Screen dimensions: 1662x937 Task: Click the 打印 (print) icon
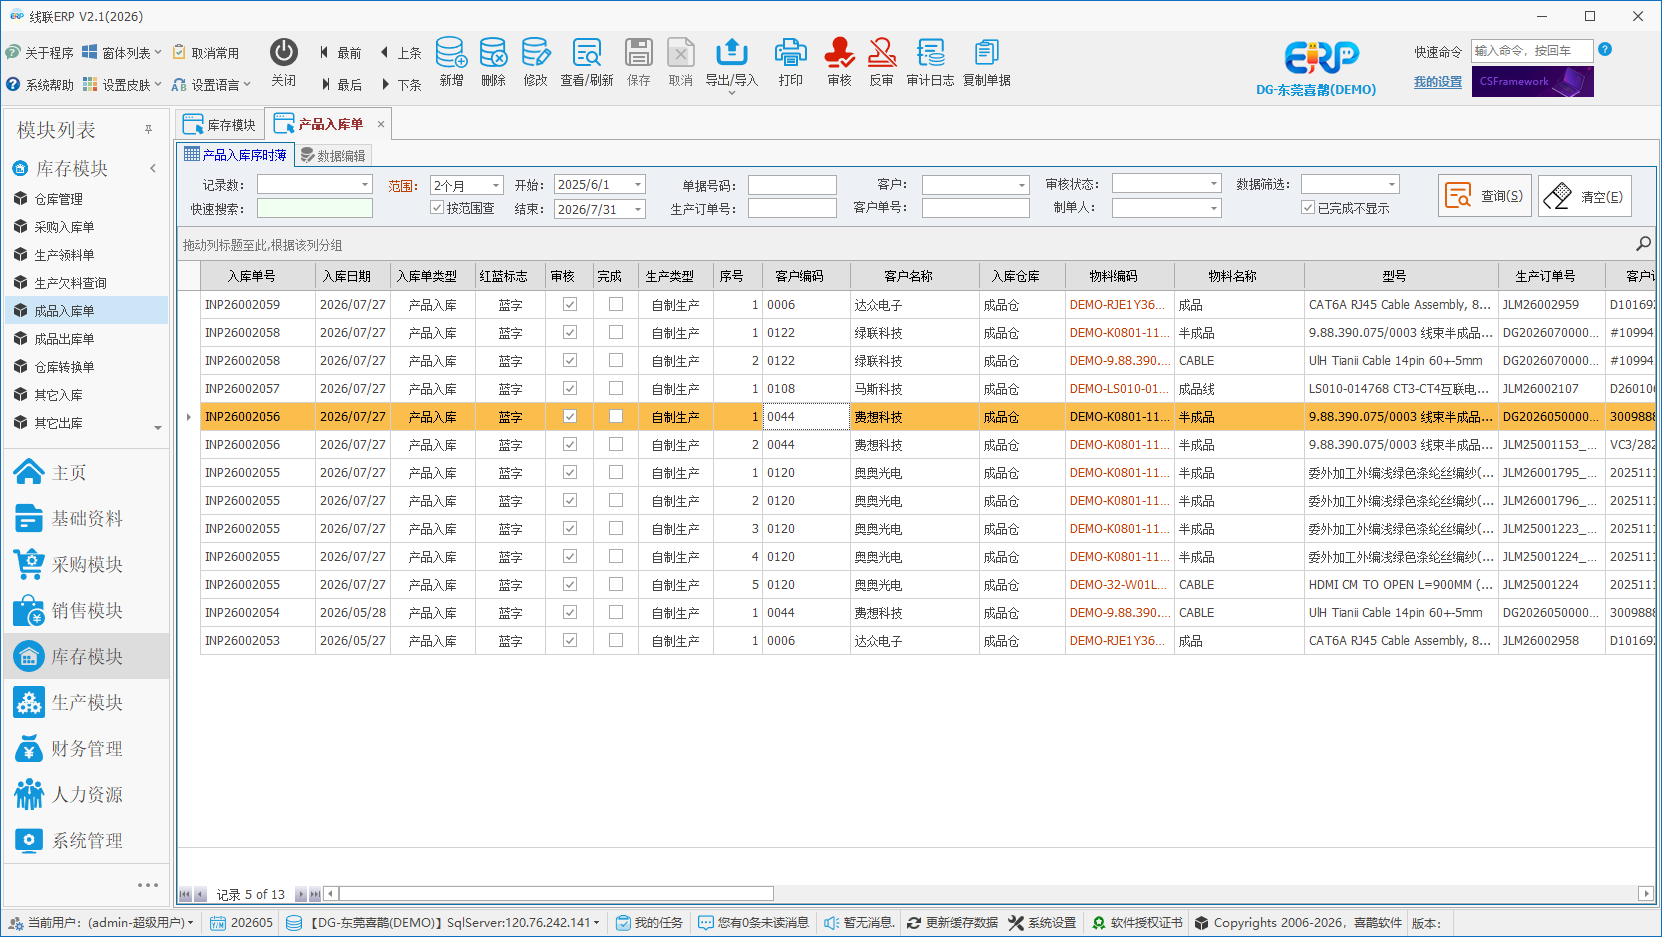pyautogui.click(x=790, y=53)
